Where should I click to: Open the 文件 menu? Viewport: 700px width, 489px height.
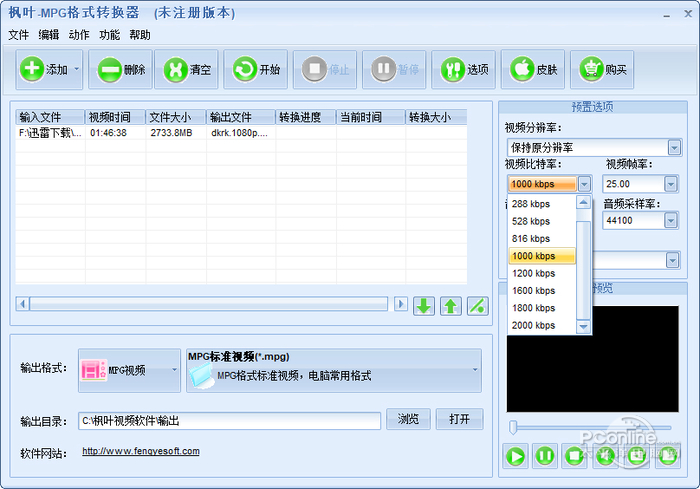19,35
